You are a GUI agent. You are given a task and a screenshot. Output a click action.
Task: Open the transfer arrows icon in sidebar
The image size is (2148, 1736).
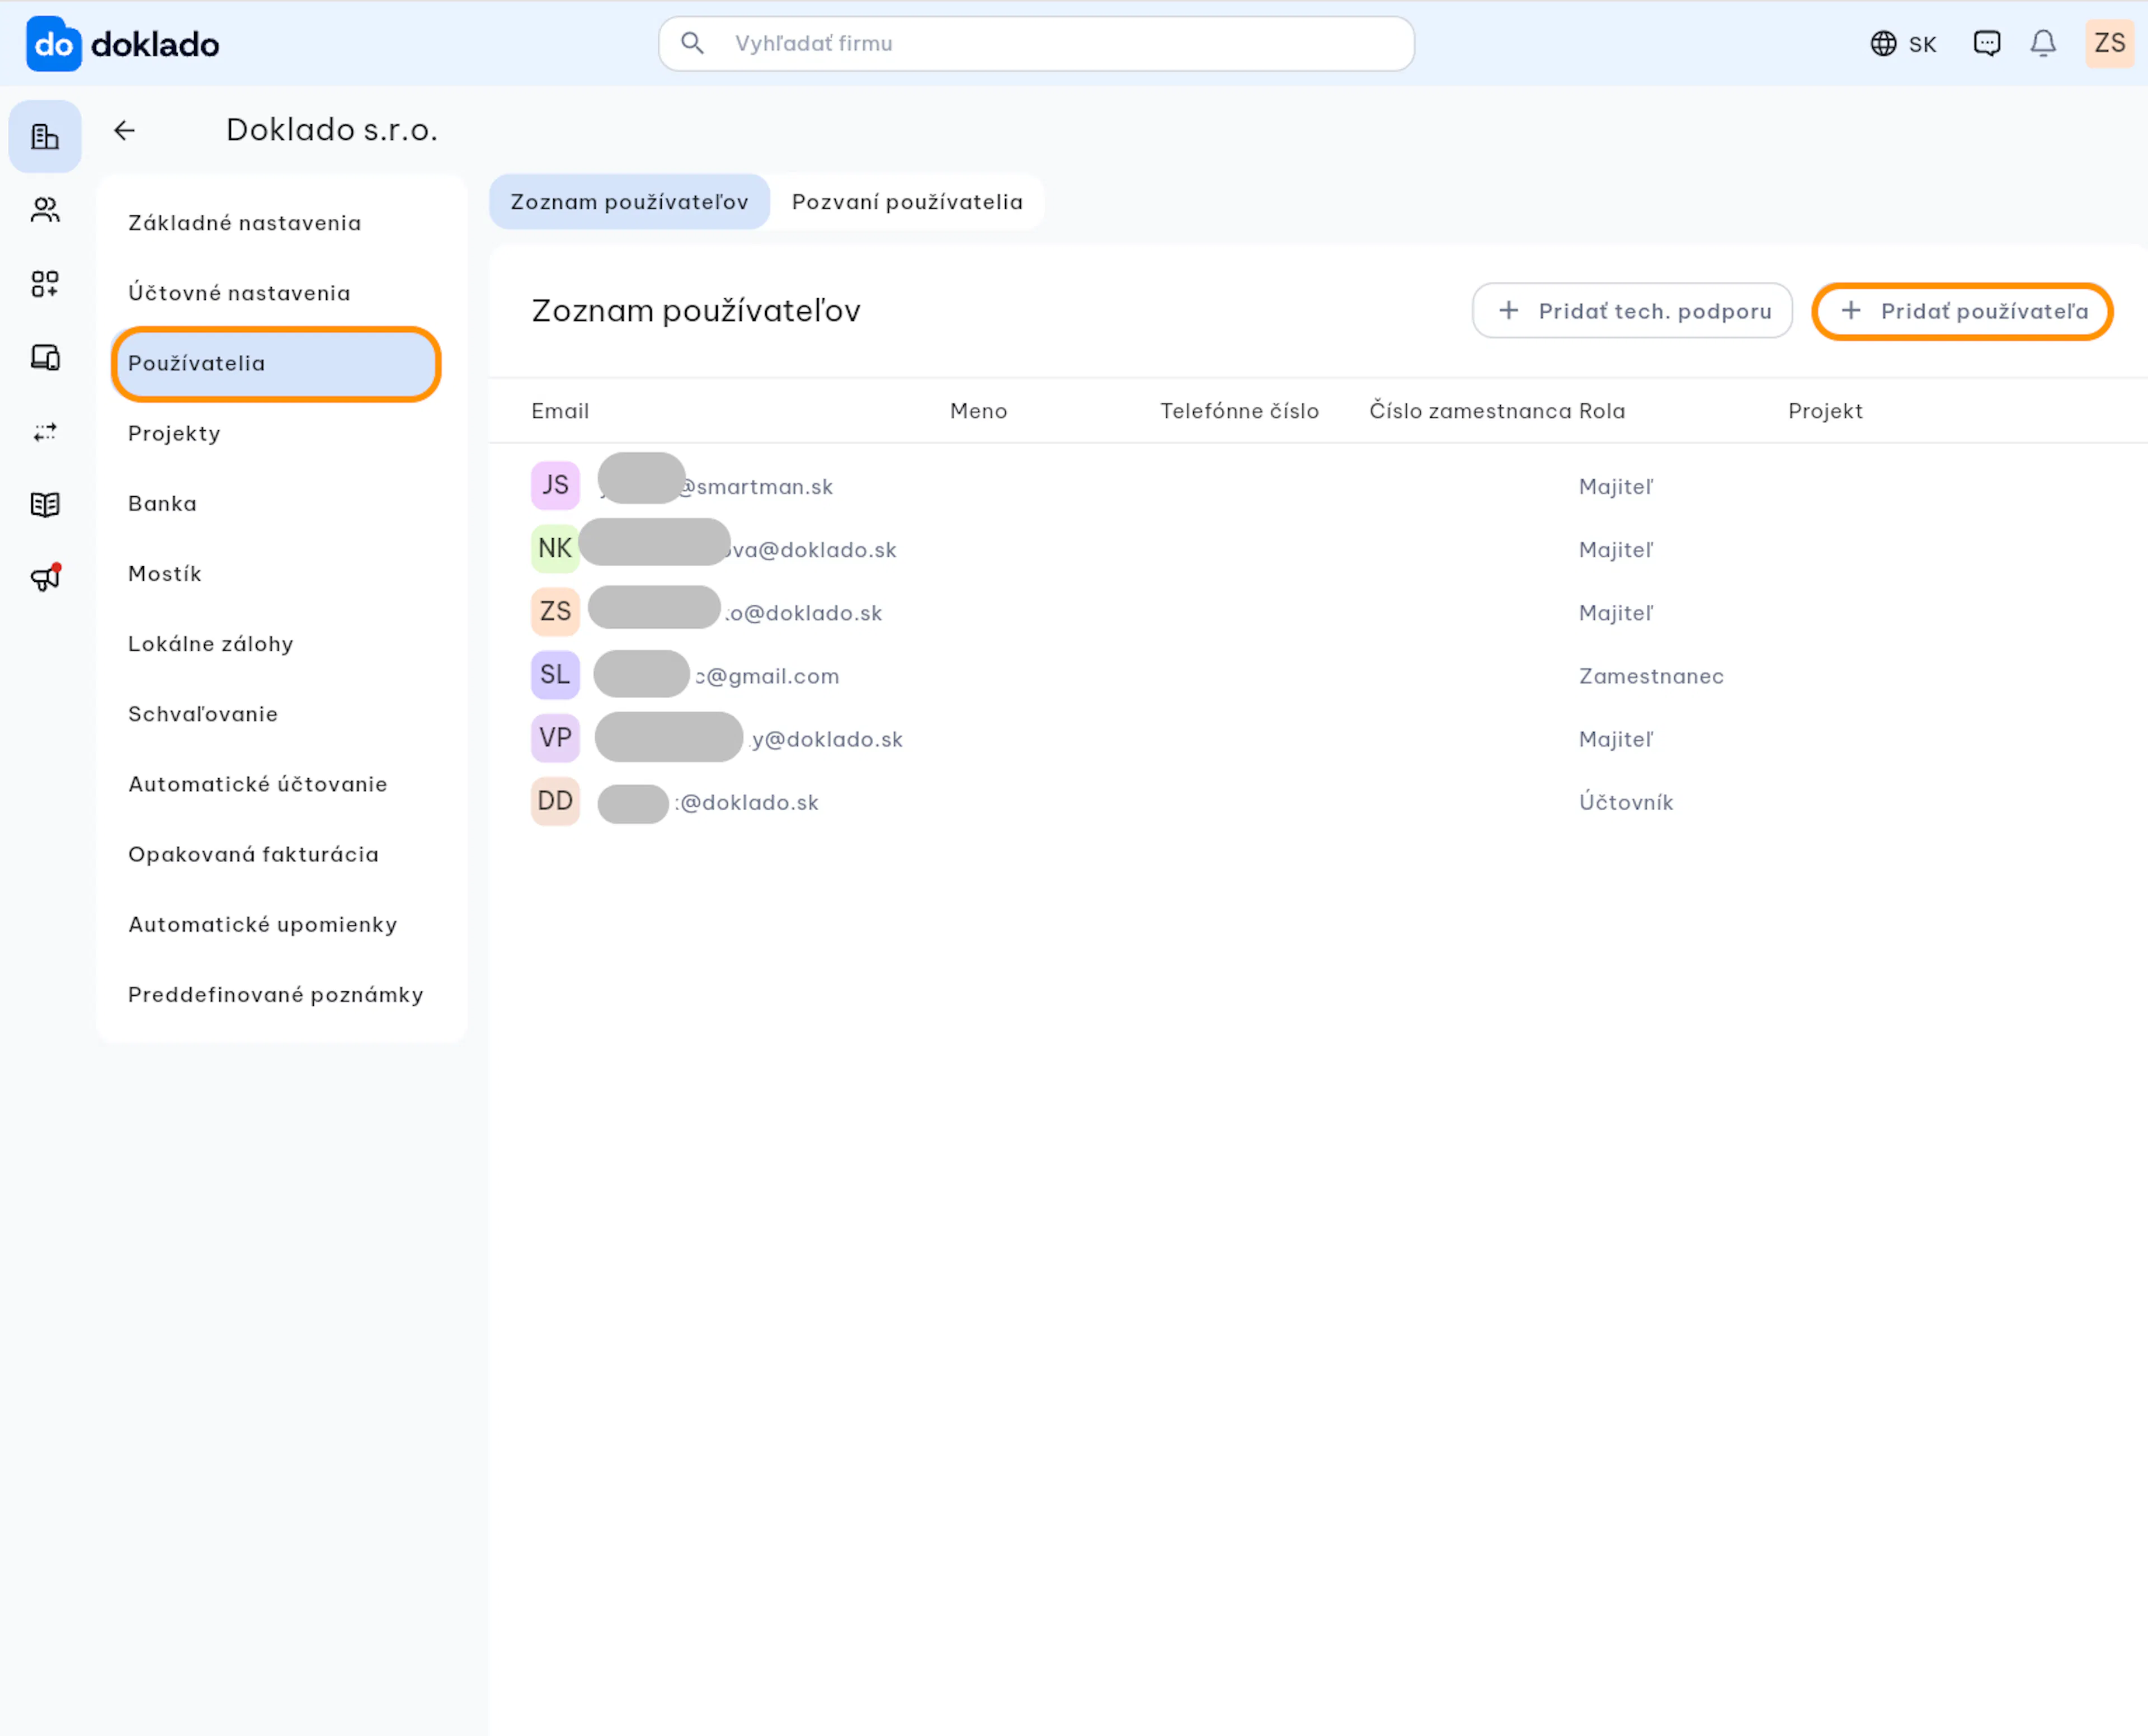(45, 431)
